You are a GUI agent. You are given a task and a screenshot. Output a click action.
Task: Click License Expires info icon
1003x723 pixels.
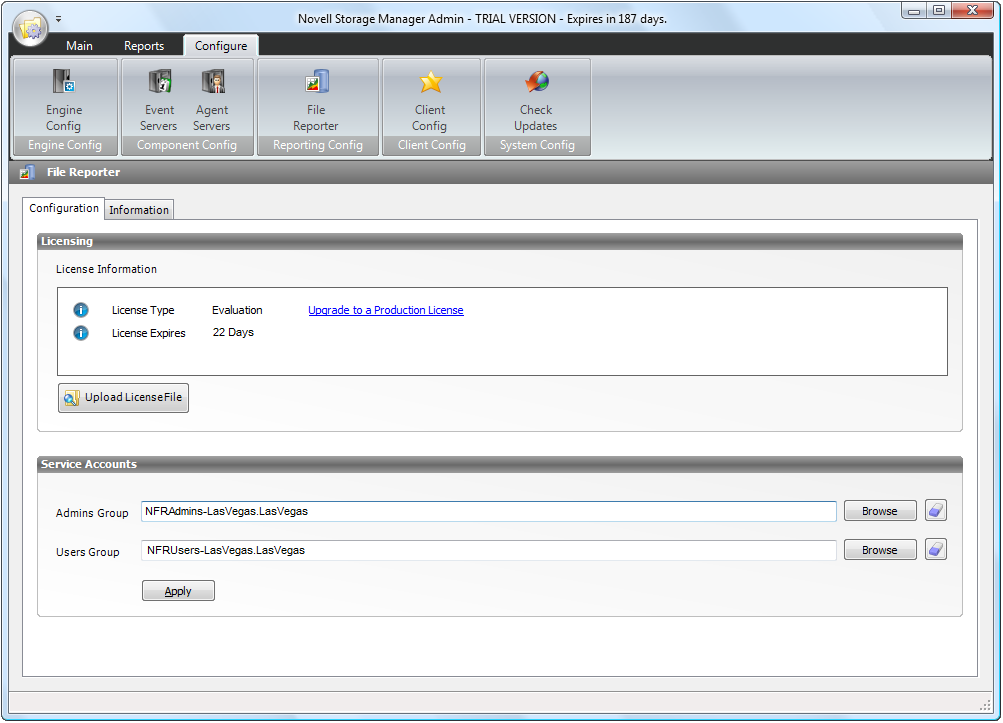81,333
